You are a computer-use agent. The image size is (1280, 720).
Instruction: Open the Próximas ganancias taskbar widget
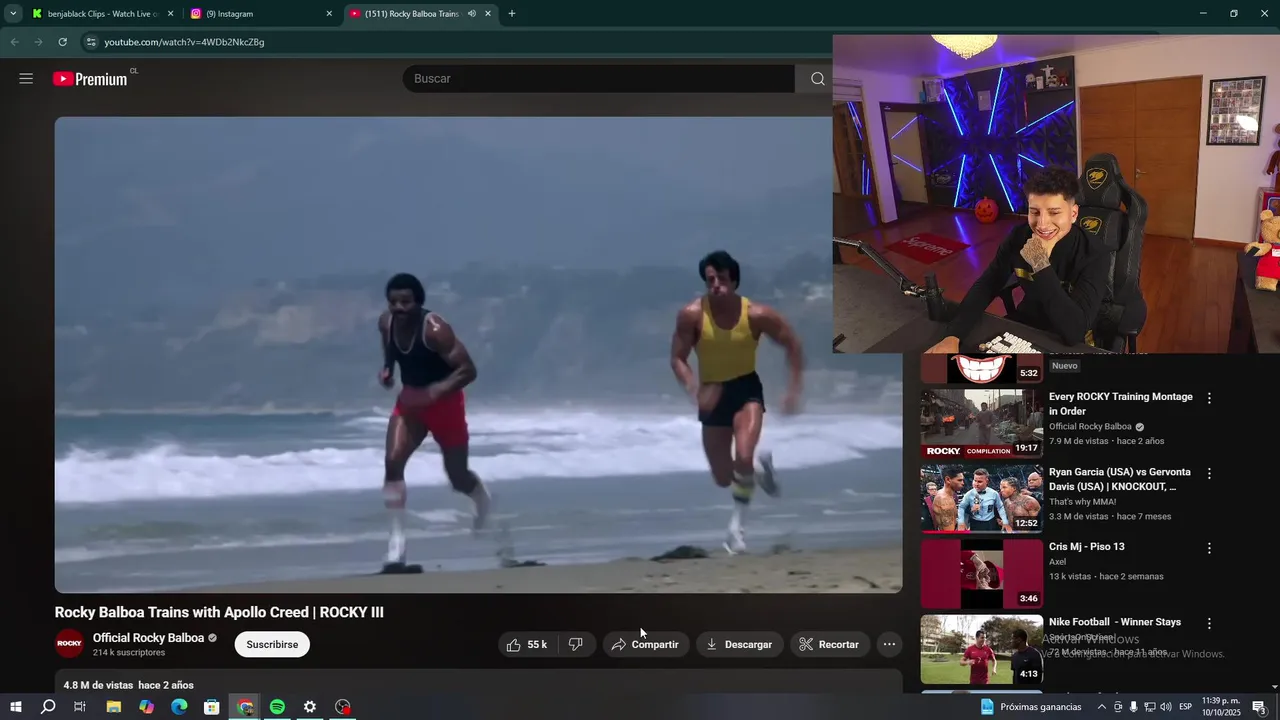[1031, 707]
